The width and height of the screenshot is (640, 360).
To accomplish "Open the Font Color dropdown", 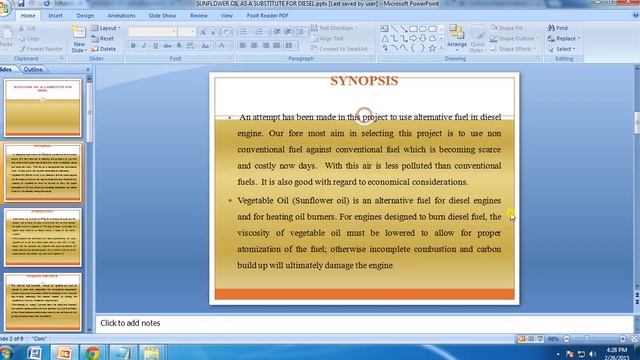I will 223,46.
